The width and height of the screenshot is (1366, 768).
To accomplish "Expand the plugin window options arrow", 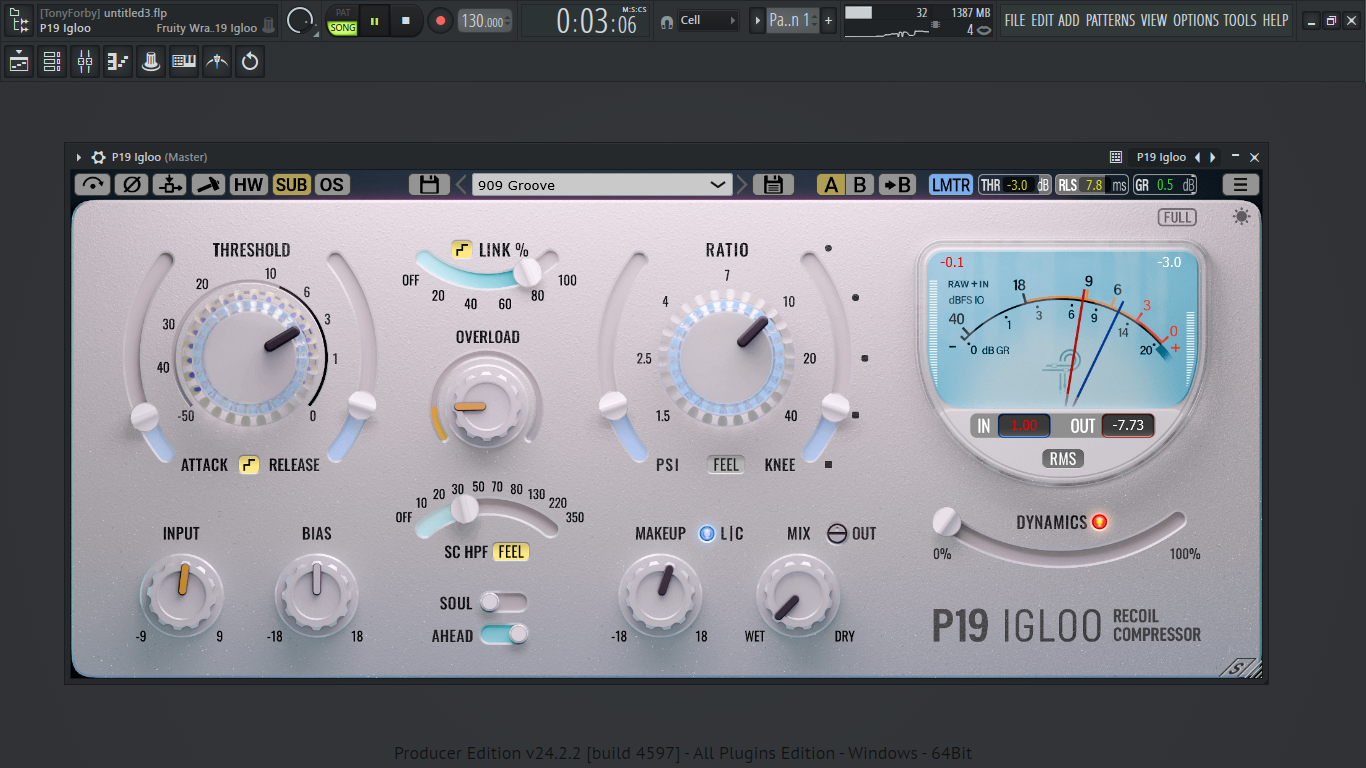I will [x=78, y=157].
